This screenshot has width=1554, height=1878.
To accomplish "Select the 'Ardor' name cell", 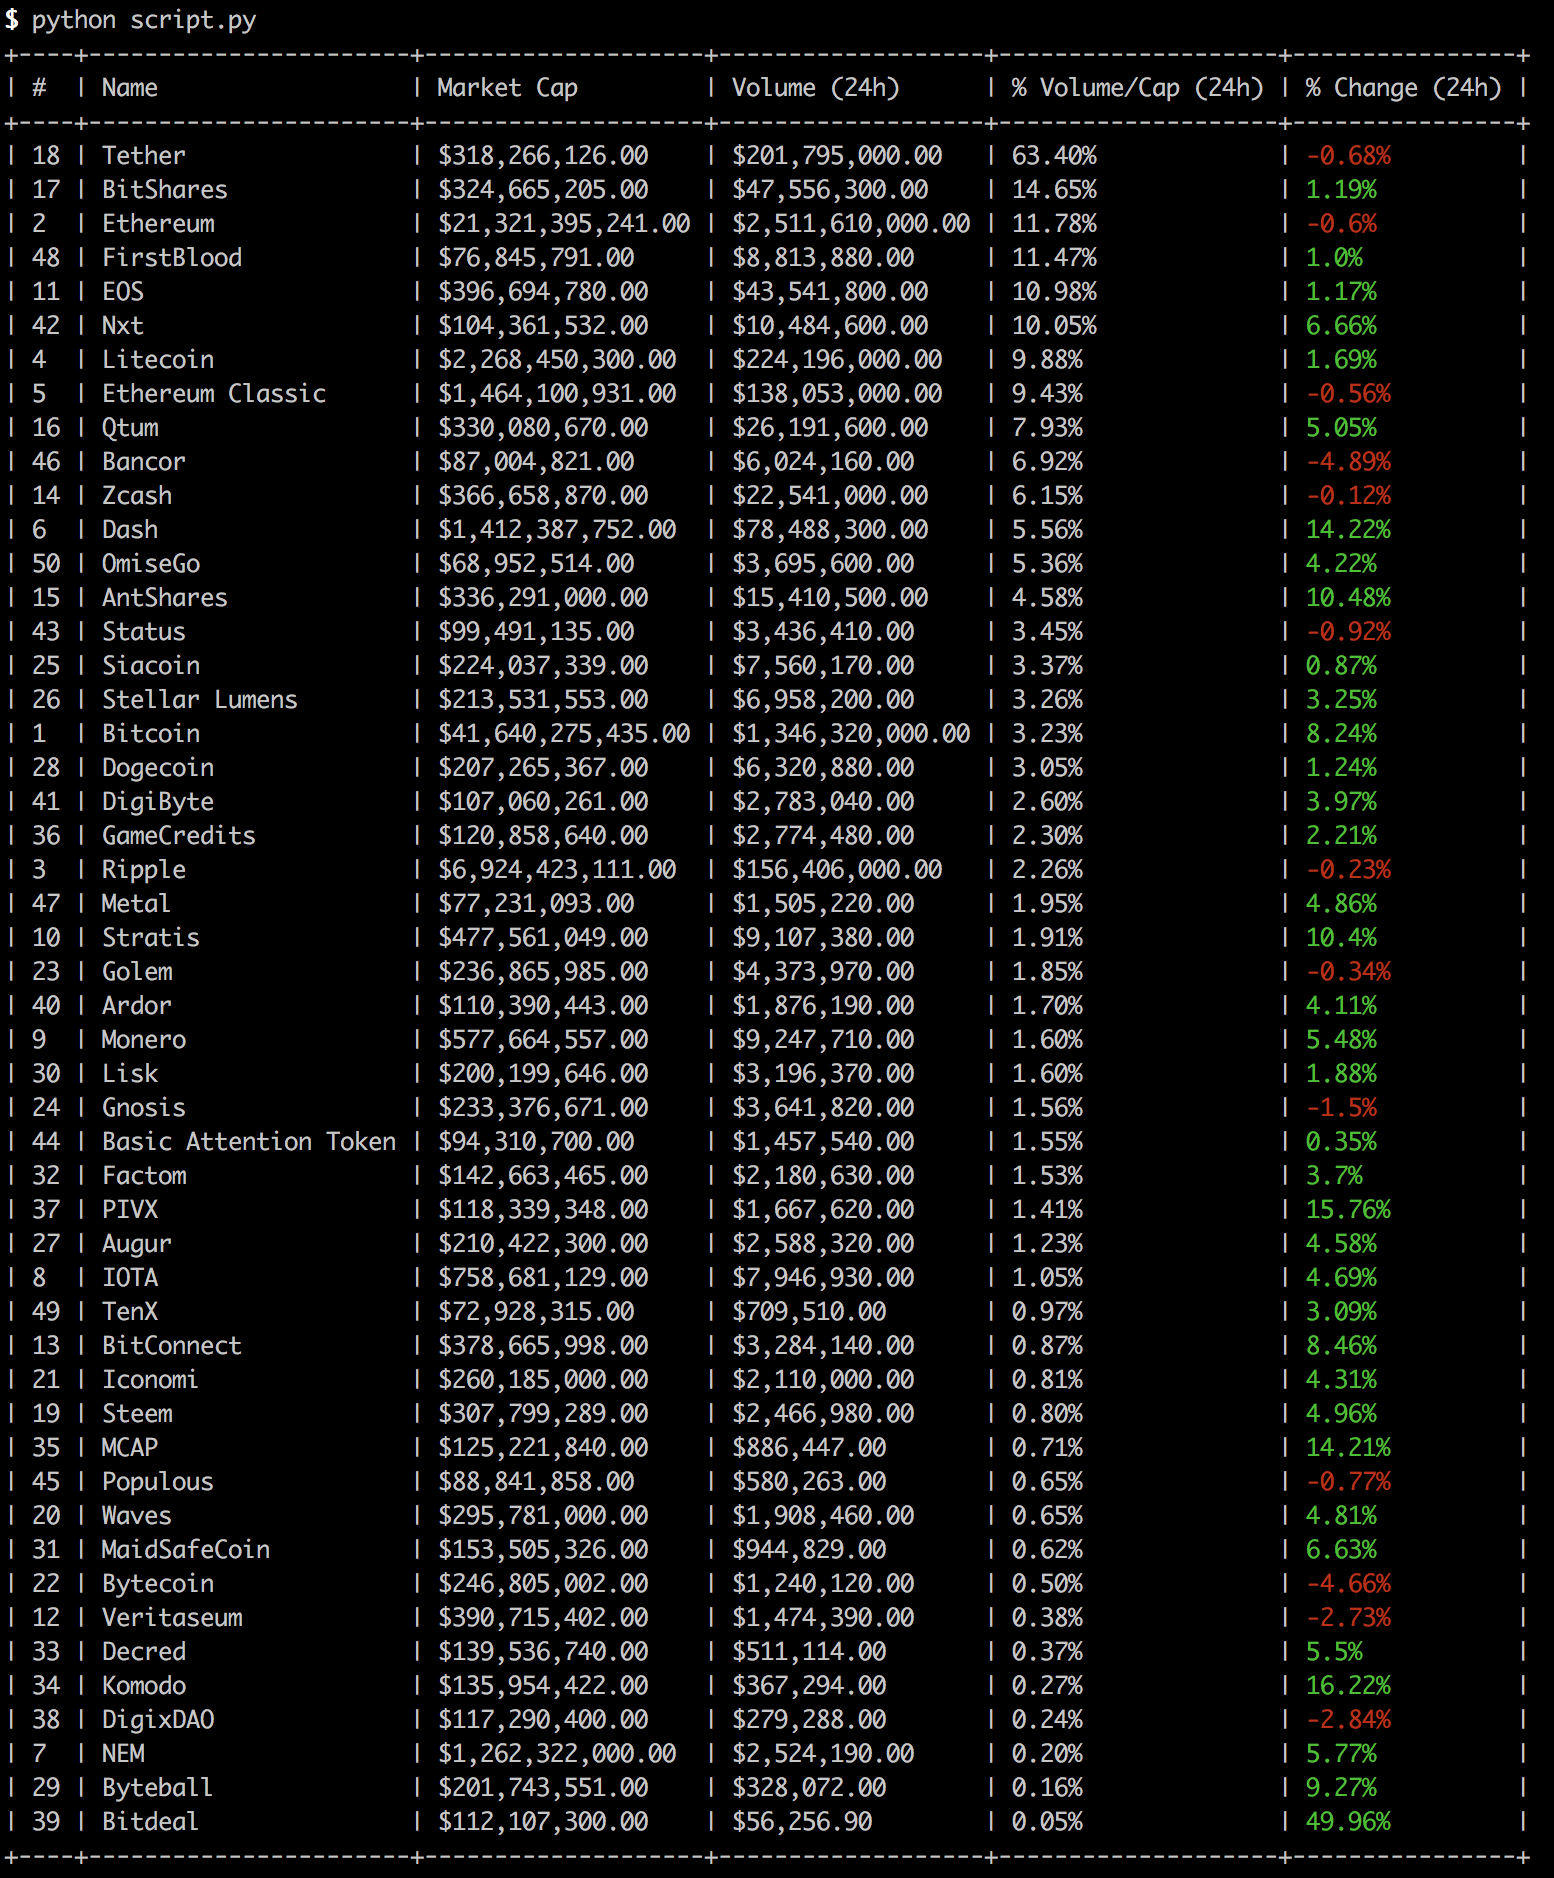I will click(x=137, y=1006).
